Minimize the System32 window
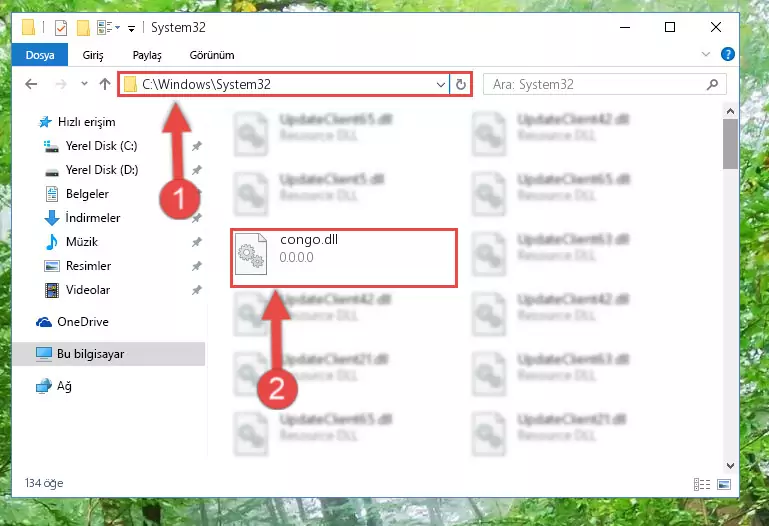769x526 pixels. coord(625,27)
